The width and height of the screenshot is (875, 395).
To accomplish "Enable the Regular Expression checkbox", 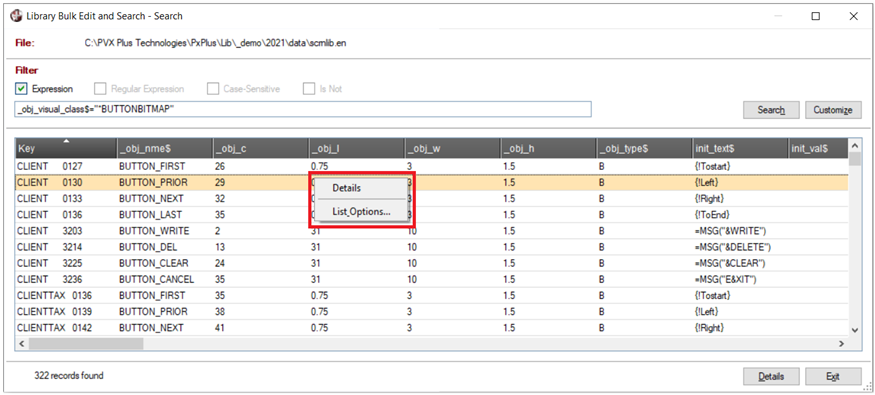I will coord(100,89).
